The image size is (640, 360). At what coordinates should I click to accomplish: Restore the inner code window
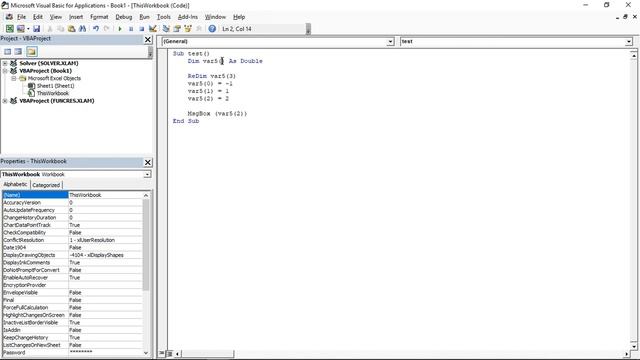coord(625,17)
